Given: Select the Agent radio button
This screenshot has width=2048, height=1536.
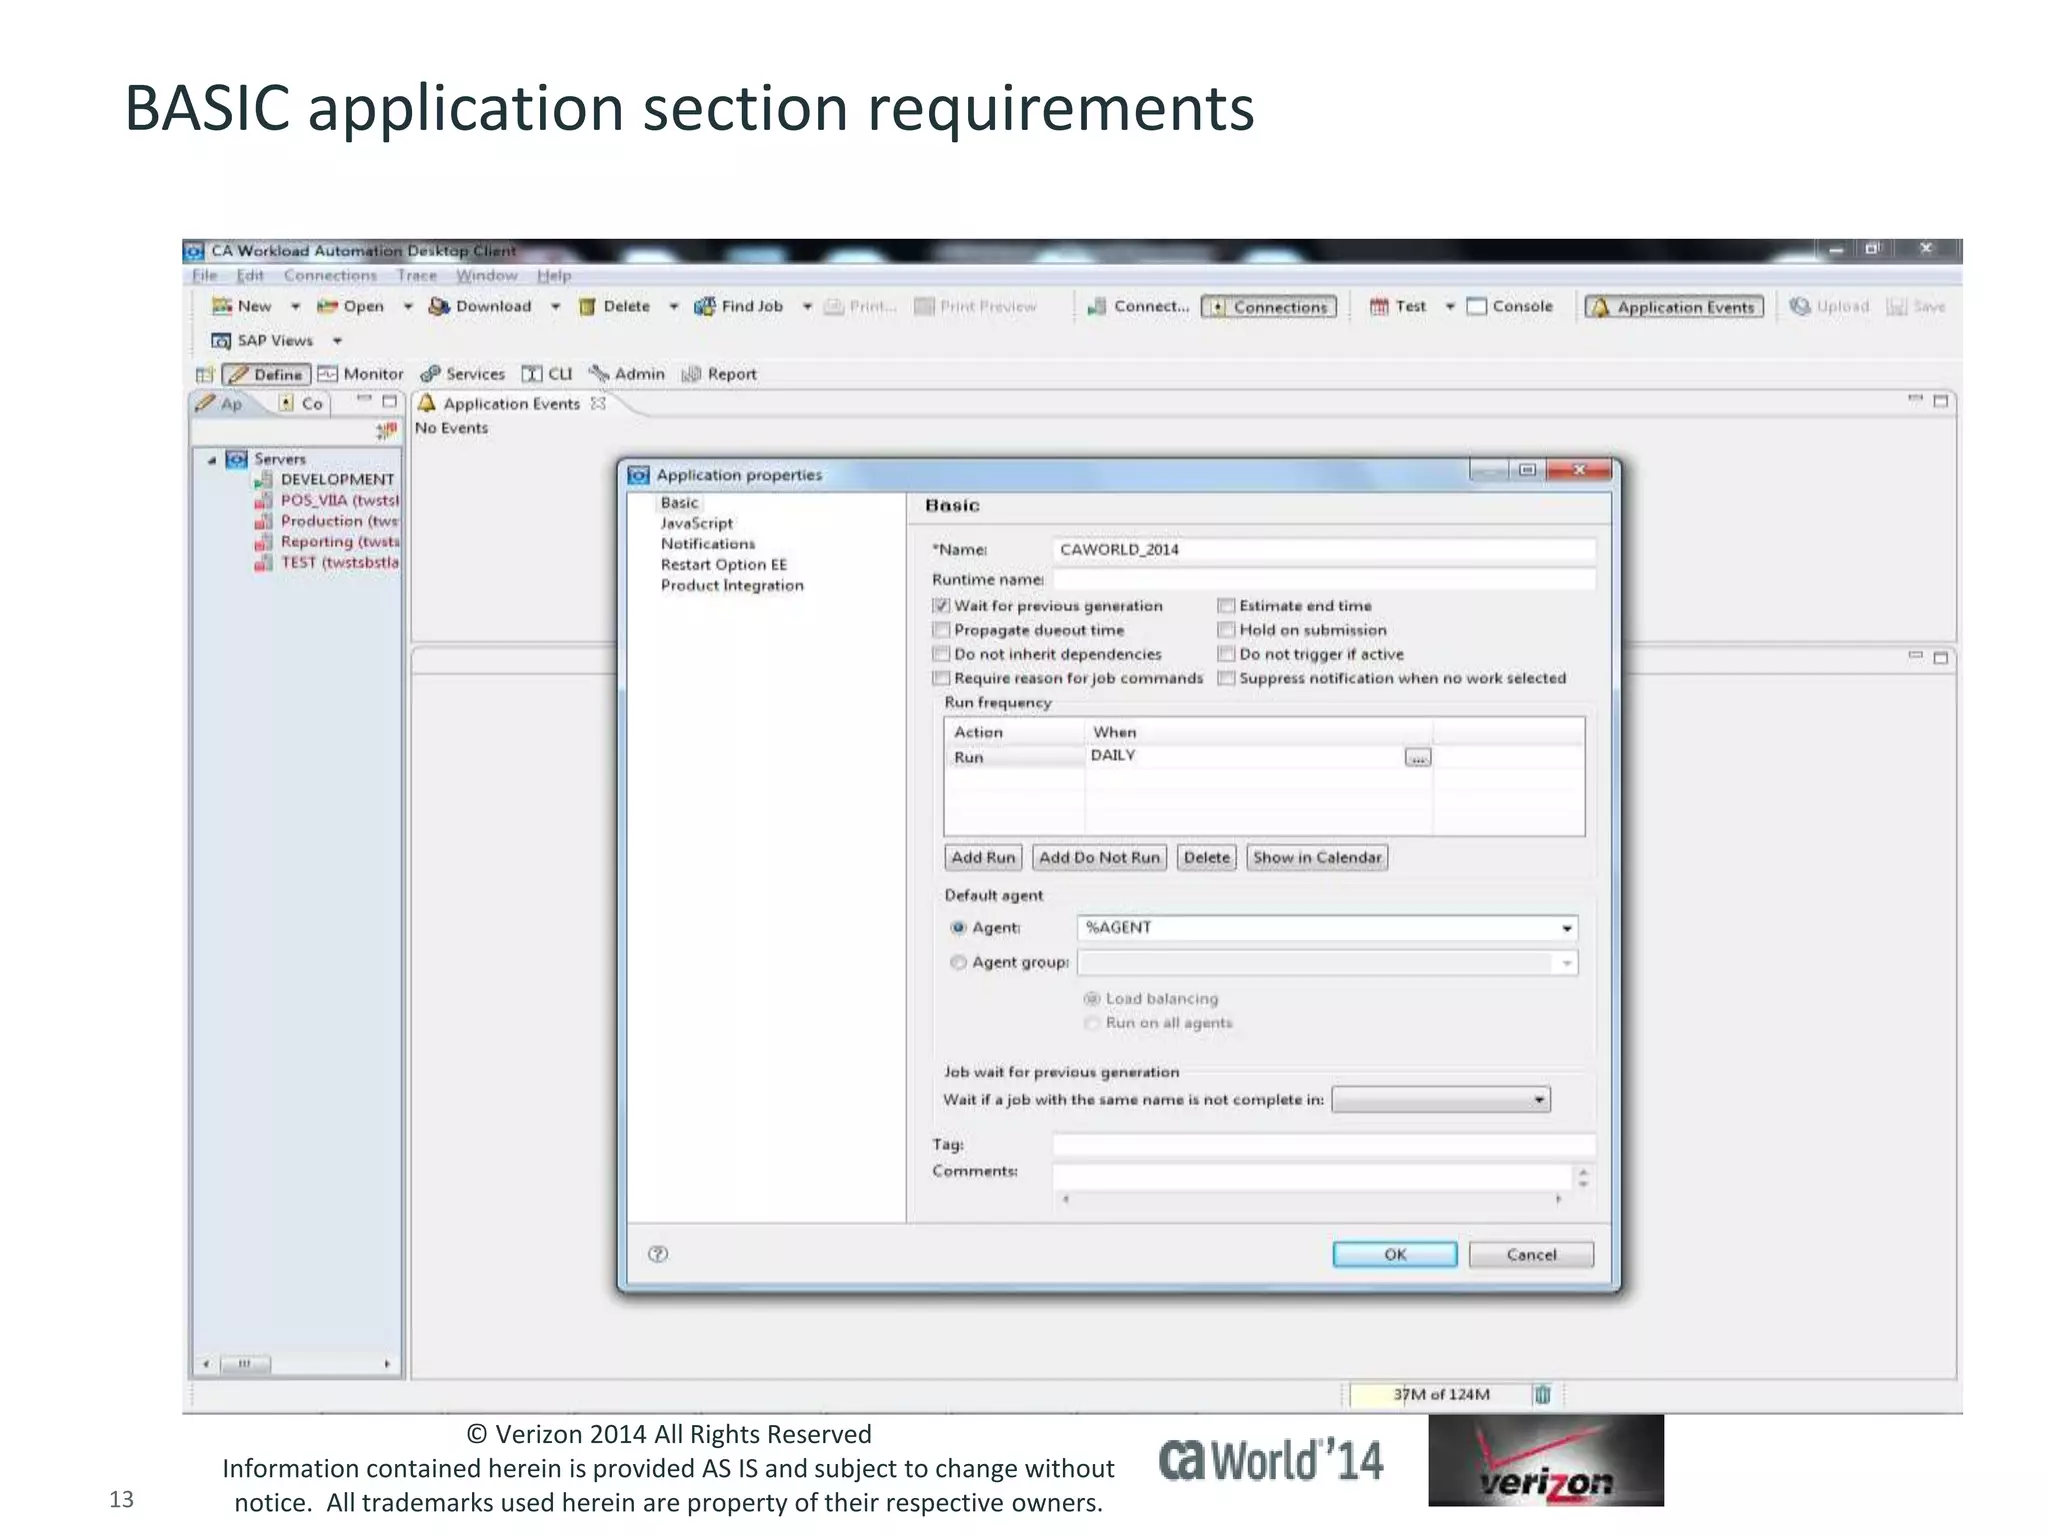Looking at the screenshot, I should (x=958, y=928).
